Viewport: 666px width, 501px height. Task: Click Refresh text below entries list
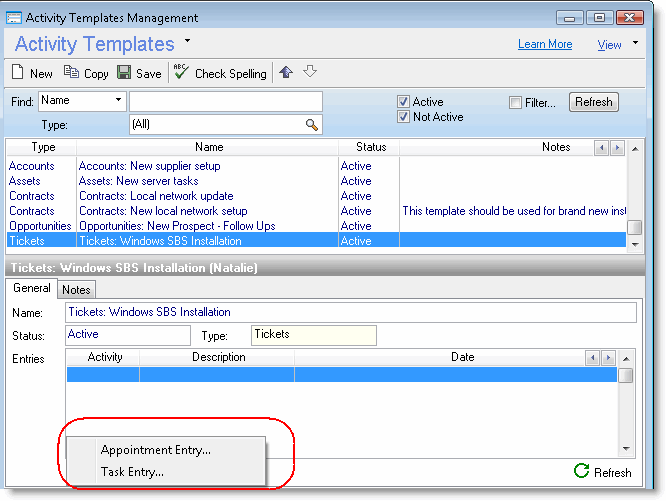(612, 473)
